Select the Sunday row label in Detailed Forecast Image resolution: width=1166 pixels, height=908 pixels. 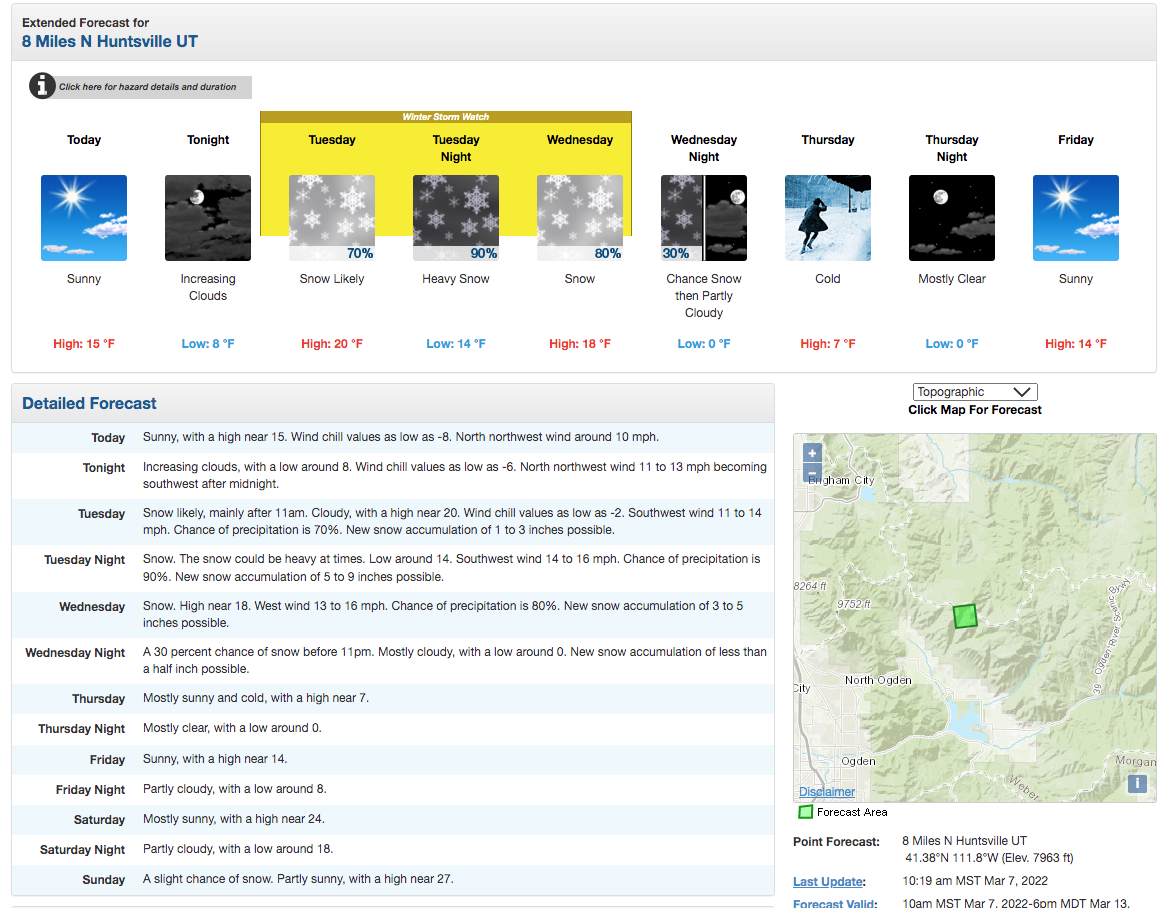tap(103, 880)
